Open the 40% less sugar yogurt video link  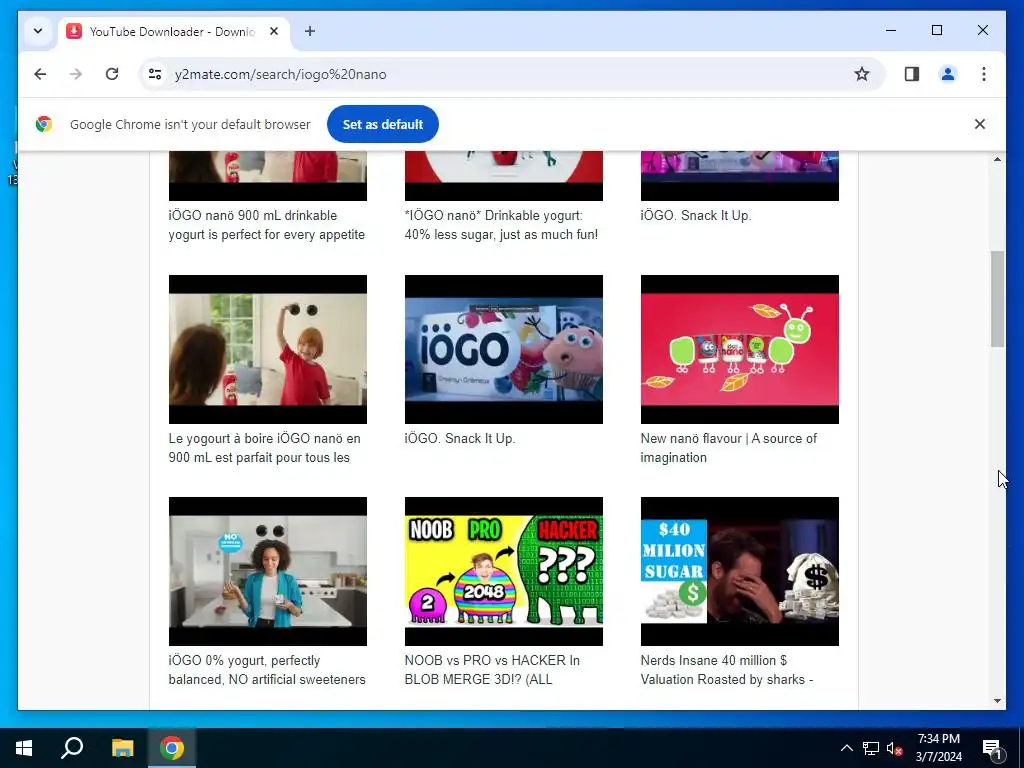click(x=501, y=225)
